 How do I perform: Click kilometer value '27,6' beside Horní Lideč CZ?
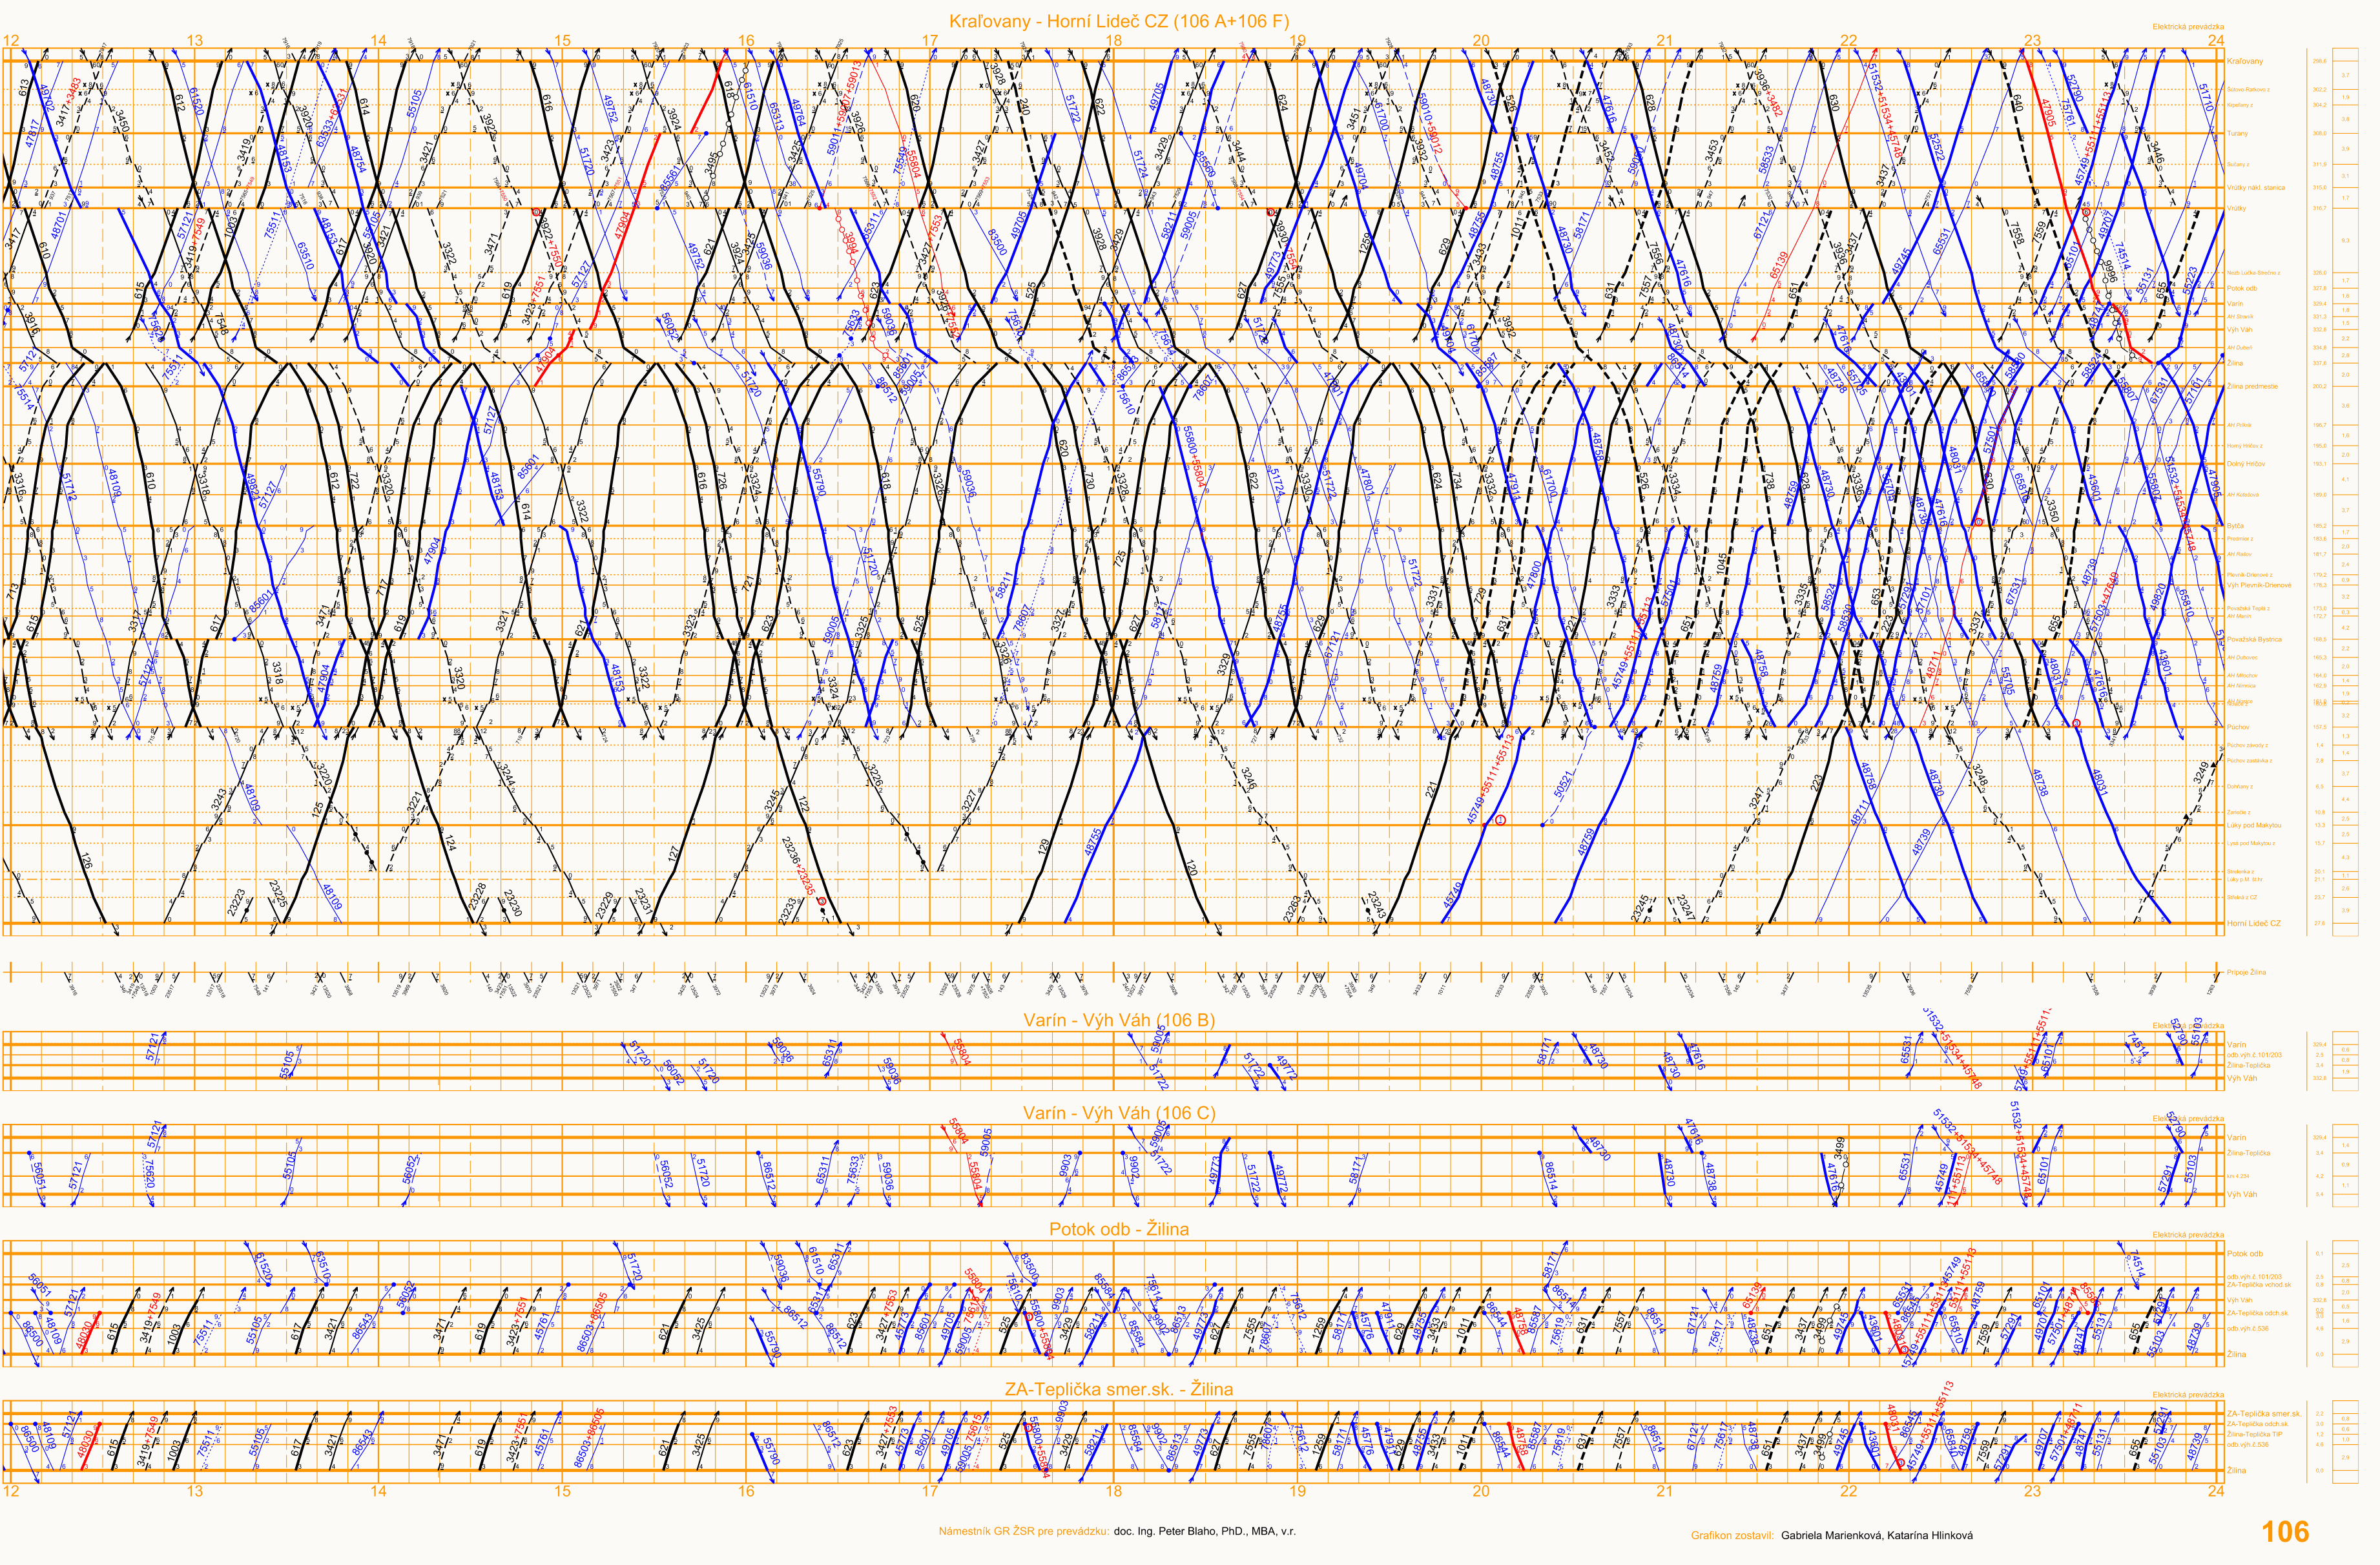click(x=2319, y=924)
